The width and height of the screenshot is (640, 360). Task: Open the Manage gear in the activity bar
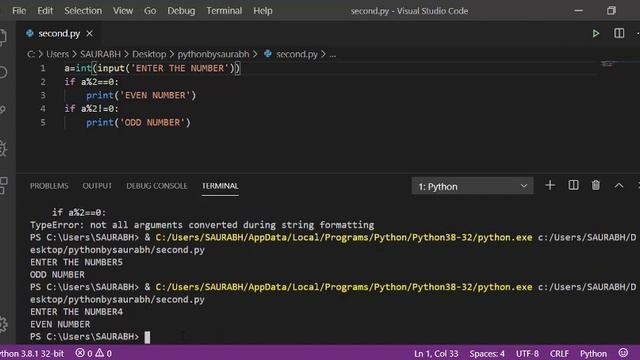(3, 324)
